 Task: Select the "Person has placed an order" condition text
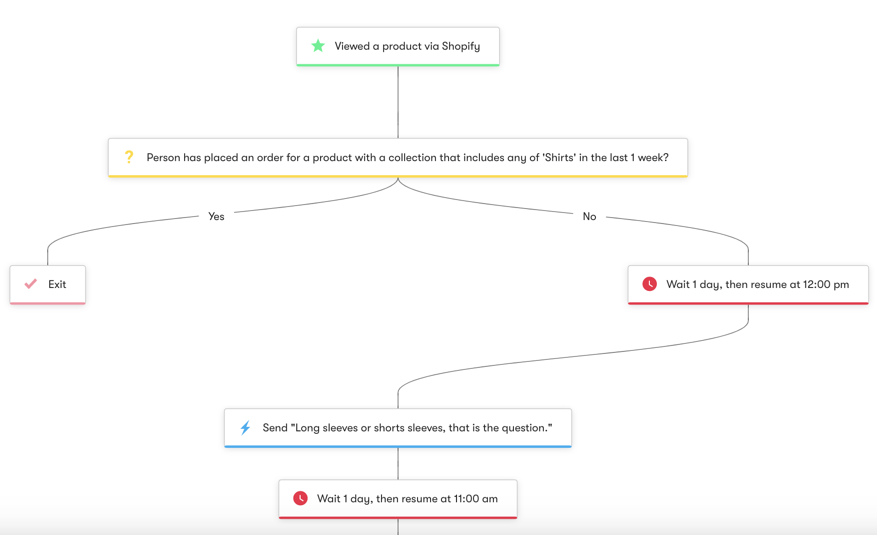click(x=407, y=157)
